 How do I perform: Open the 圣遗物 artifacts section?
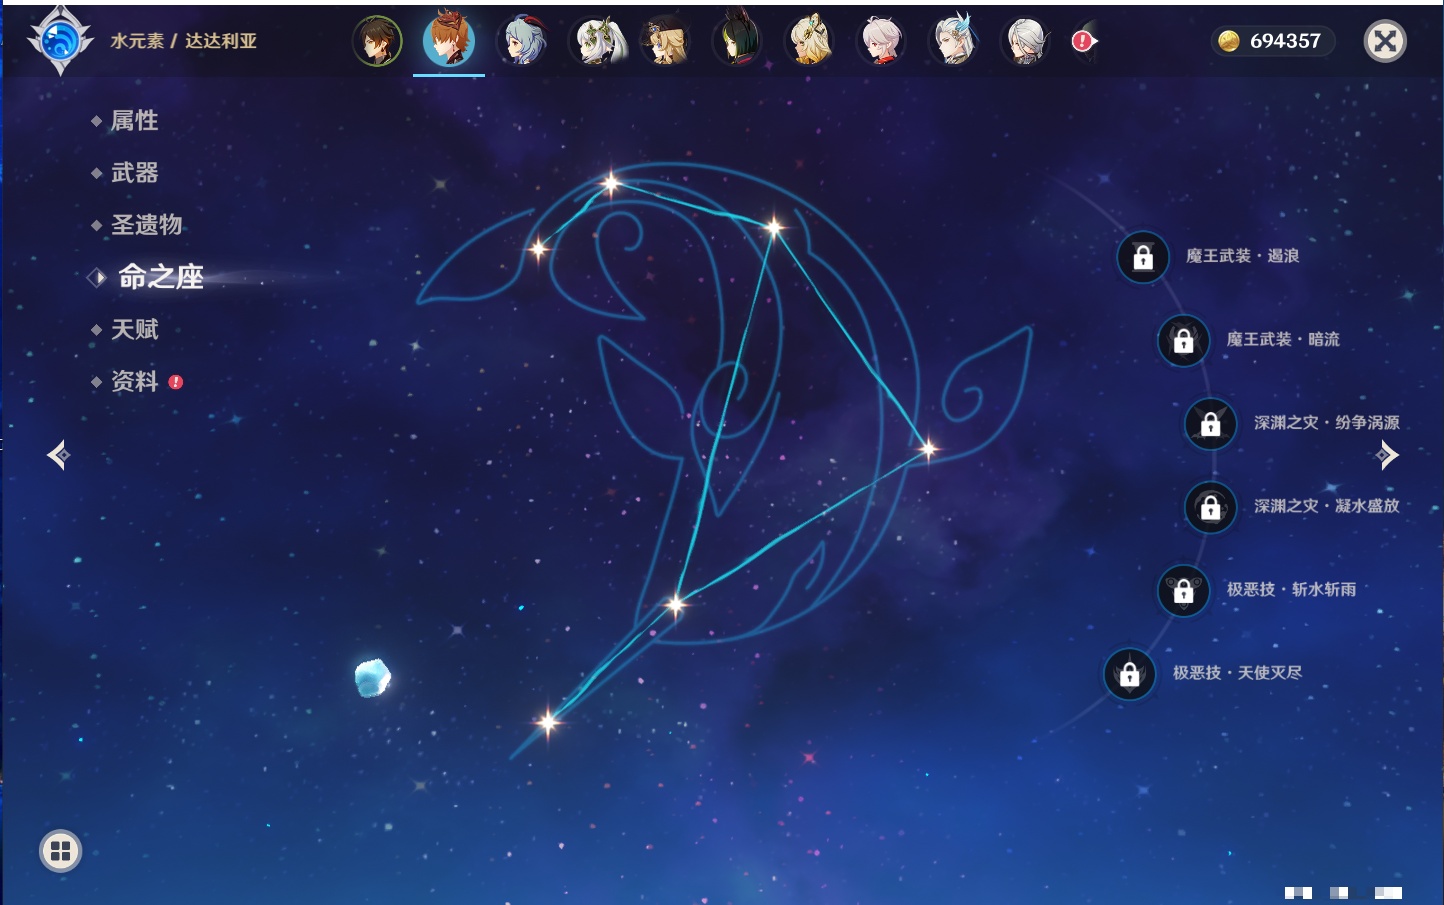pos(146,225)
